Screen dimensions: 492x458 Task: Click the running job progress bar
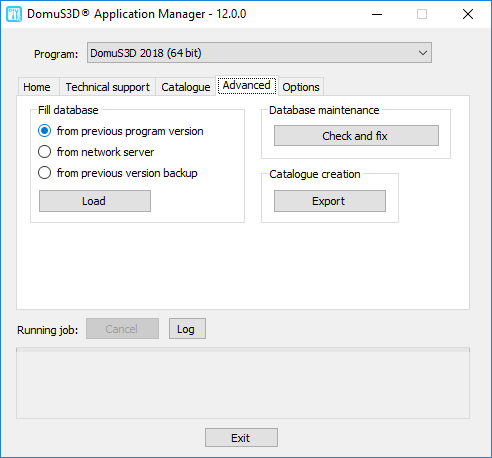pyautogui.click(x=243, y=350)
